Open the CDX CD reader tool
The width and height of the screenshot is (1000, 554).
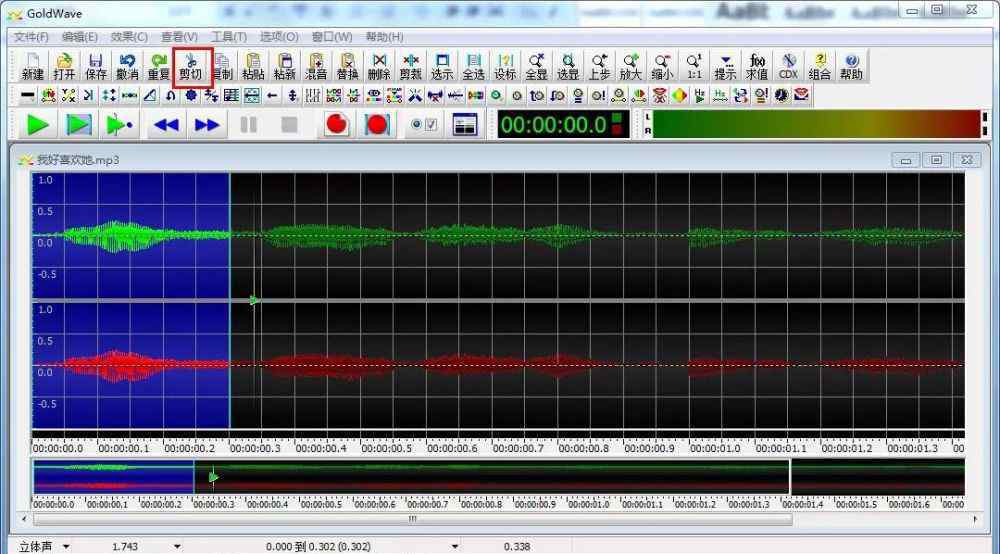point(788,66)
